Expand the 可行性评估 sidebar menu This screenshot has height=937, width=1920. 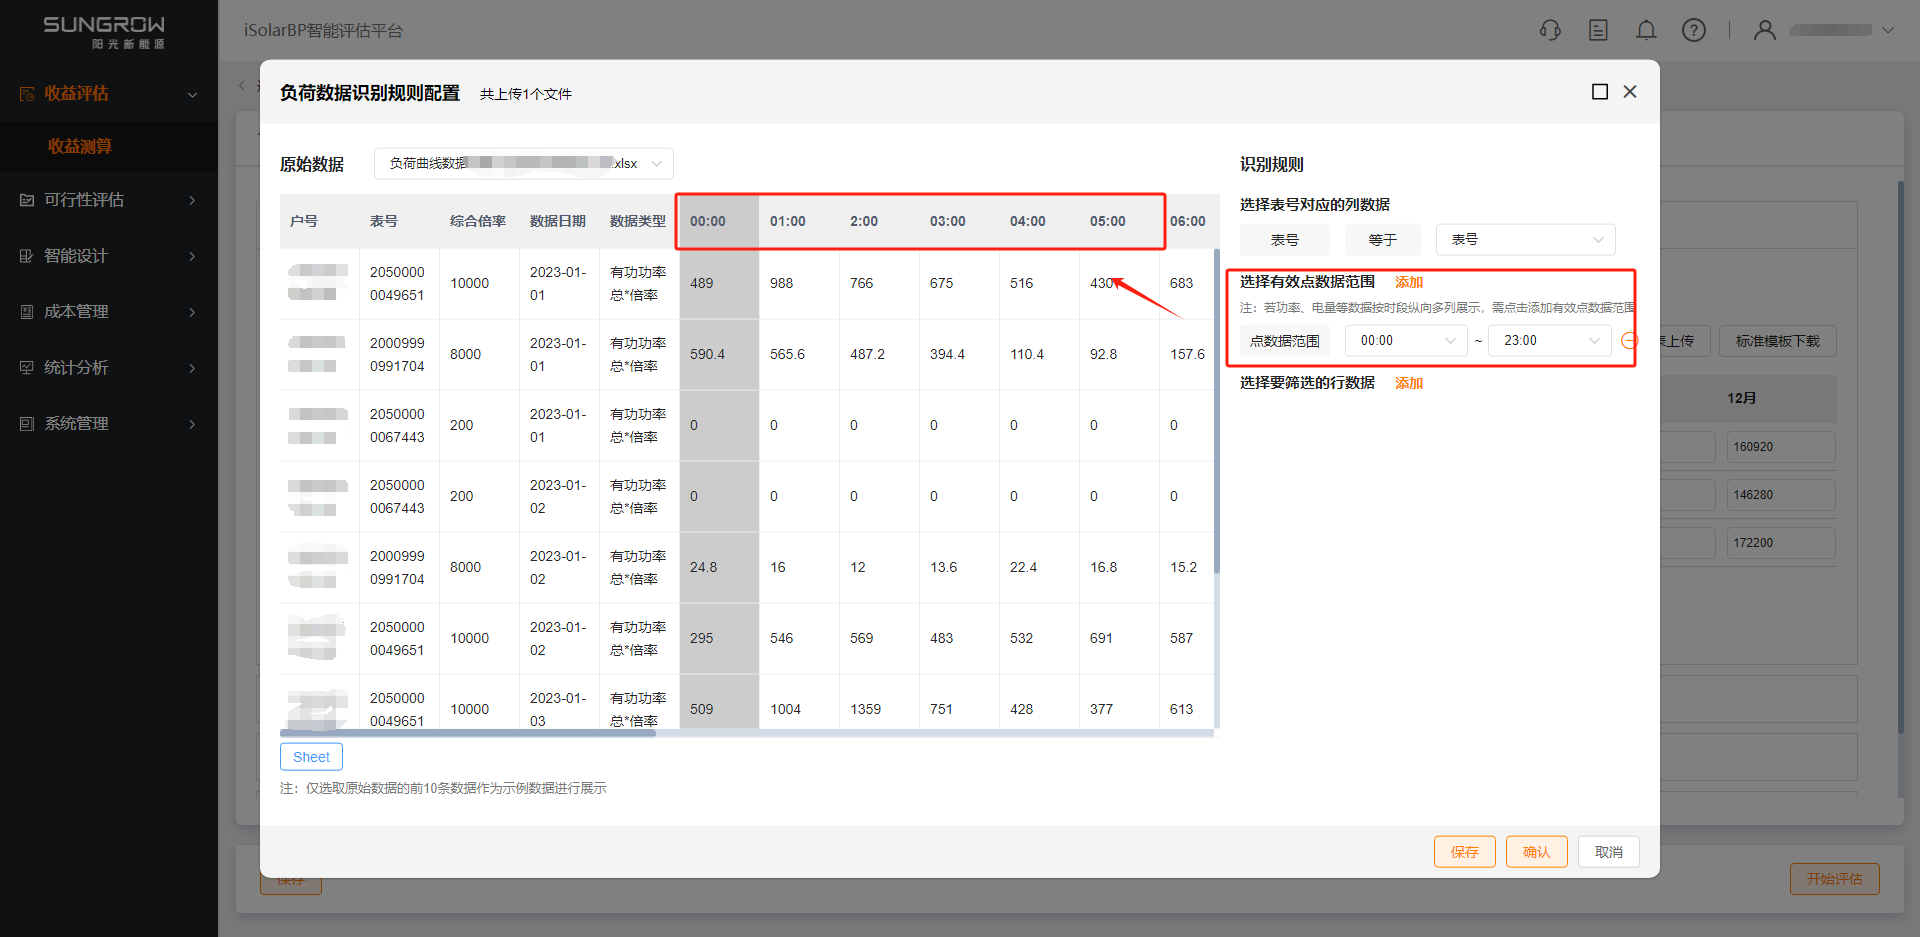pos(108,200)
